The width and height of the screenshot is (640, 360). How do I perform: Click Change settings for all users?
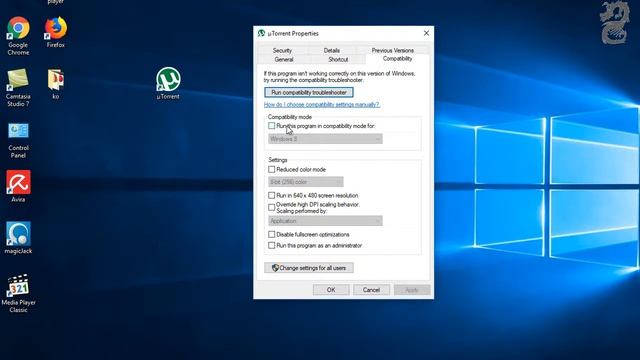click(x=309, y=268)
